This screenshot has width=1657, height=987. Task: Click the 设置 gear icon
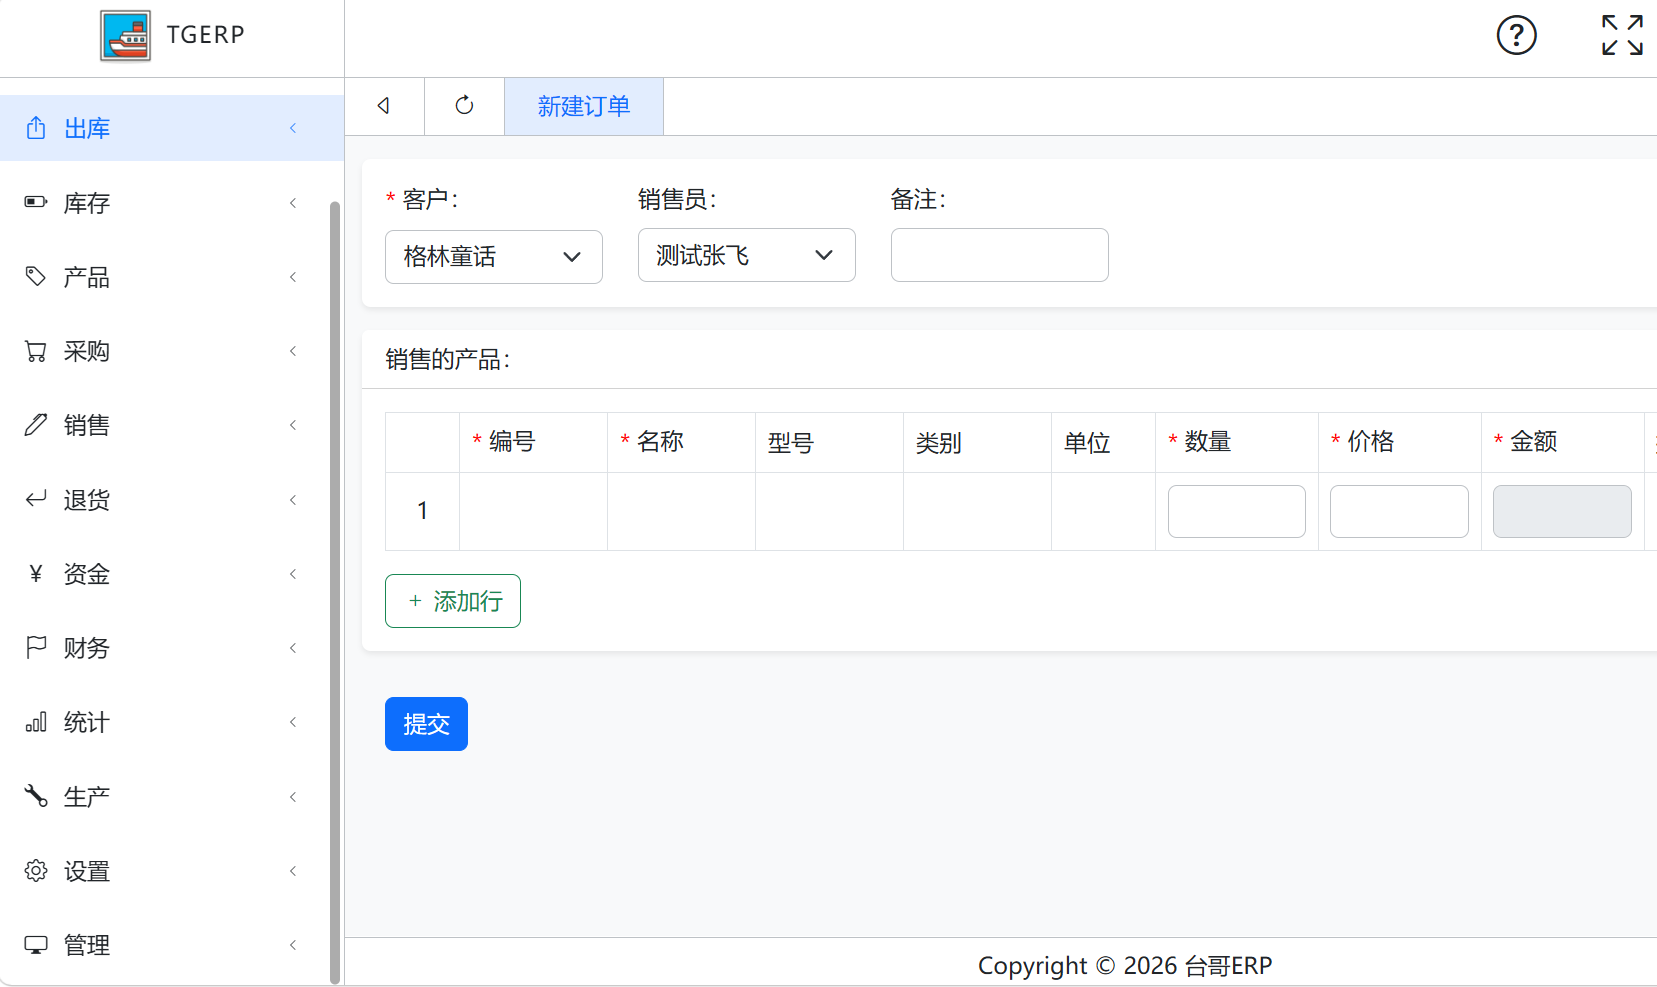point(36,870)
